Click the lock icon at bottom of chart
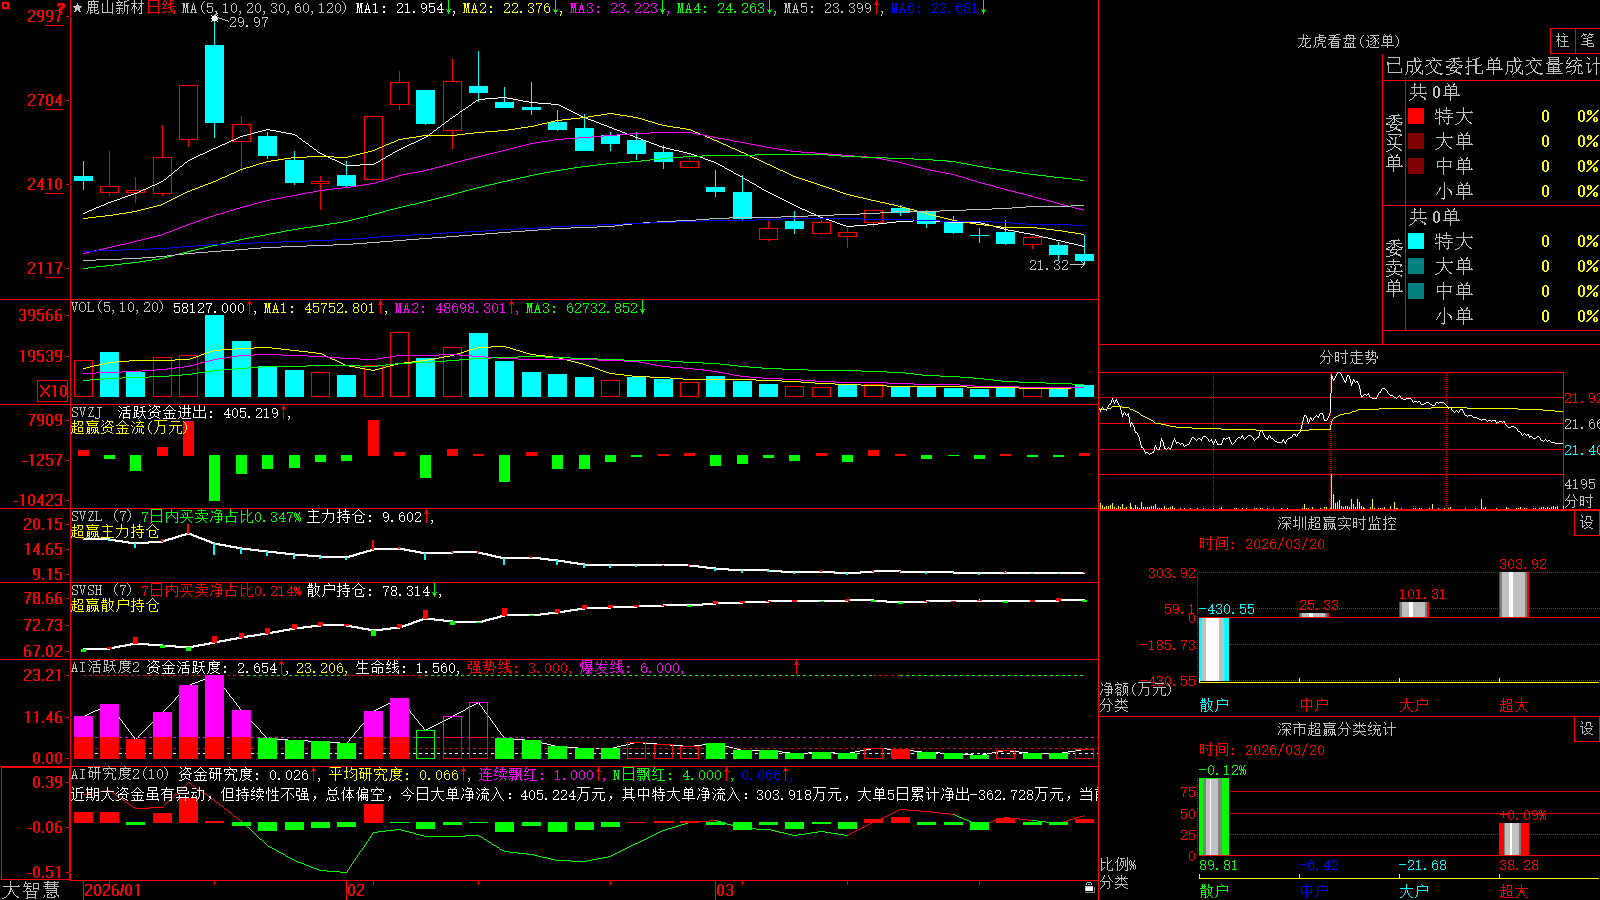Image resolution: width=1600 pixels, height=900 pixels. (x=1090, y=887)
